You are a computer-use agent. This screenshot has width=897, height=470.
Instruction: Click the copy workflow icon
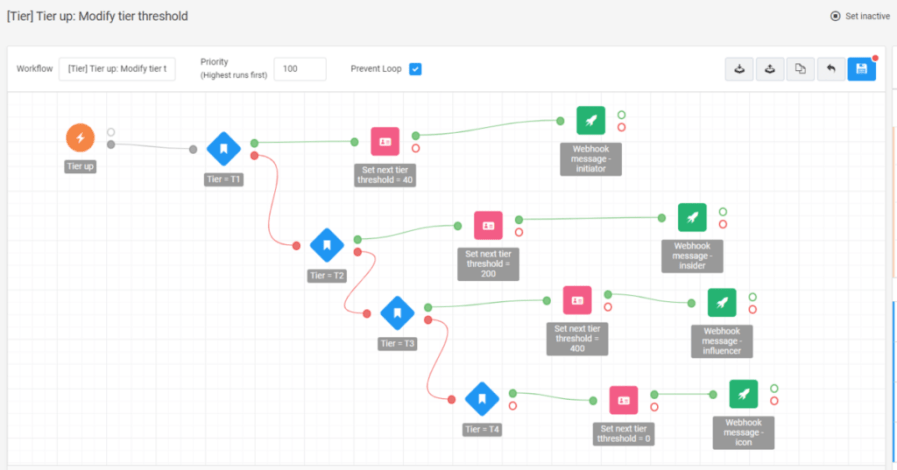pyautogui.click(x=800, y=69)
